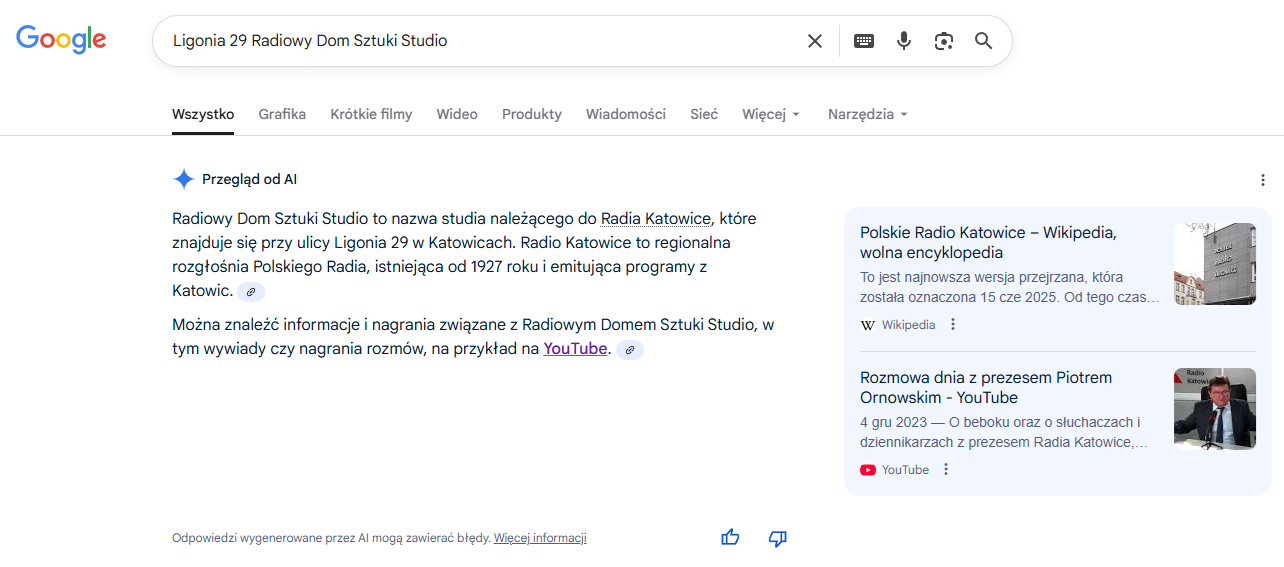Search by image with camera icon
This screenshot has width=1284, height=567.
click(944, 41)
